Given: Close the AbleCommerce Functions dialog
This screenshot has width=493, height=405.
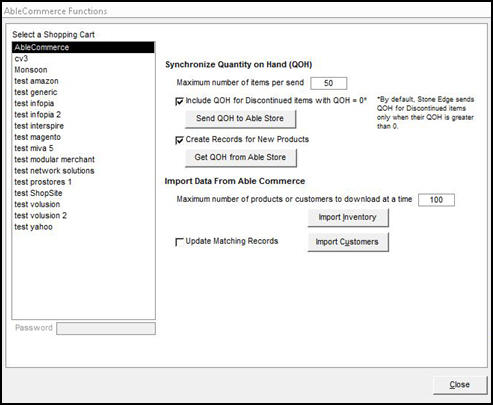Looking at the screenshot, I should click(460, 385).
